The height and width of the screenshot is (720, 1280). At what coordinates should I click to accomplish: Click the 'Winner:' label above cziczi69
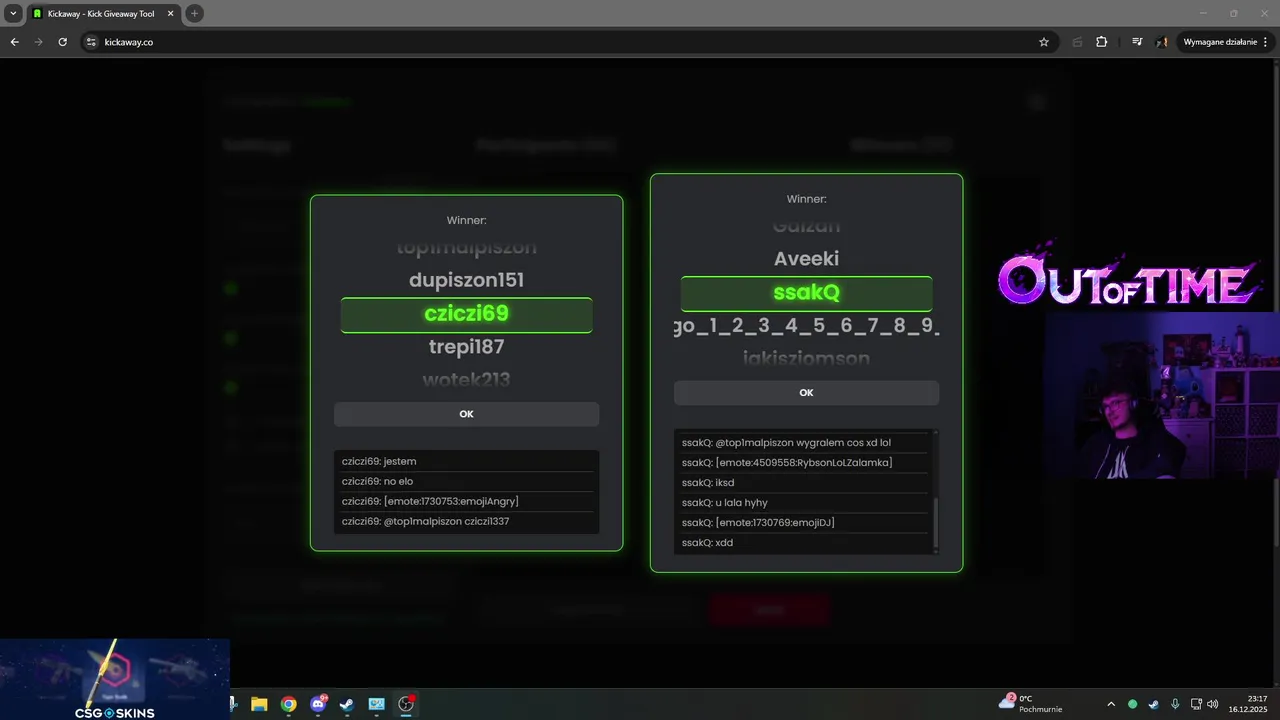coord(466,220)
